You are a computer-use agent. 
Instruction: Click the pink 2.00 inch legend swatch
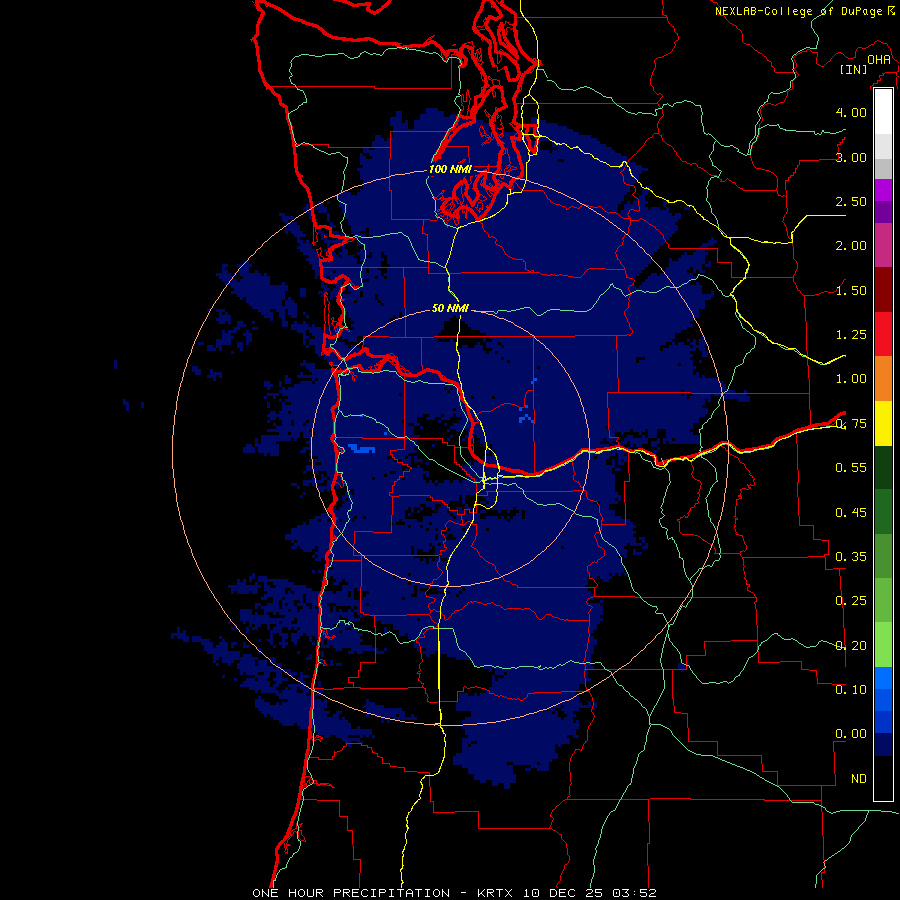point(883,245)
